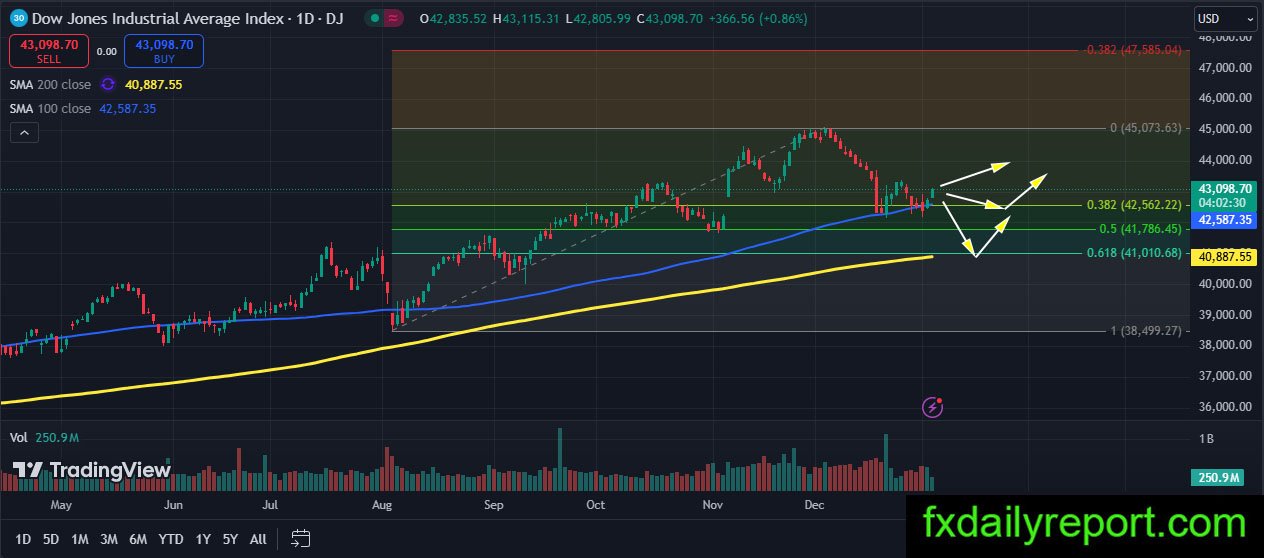Switch to the 5Y time range
Screen dimensions: 1264x558
[x=231, y=539]
